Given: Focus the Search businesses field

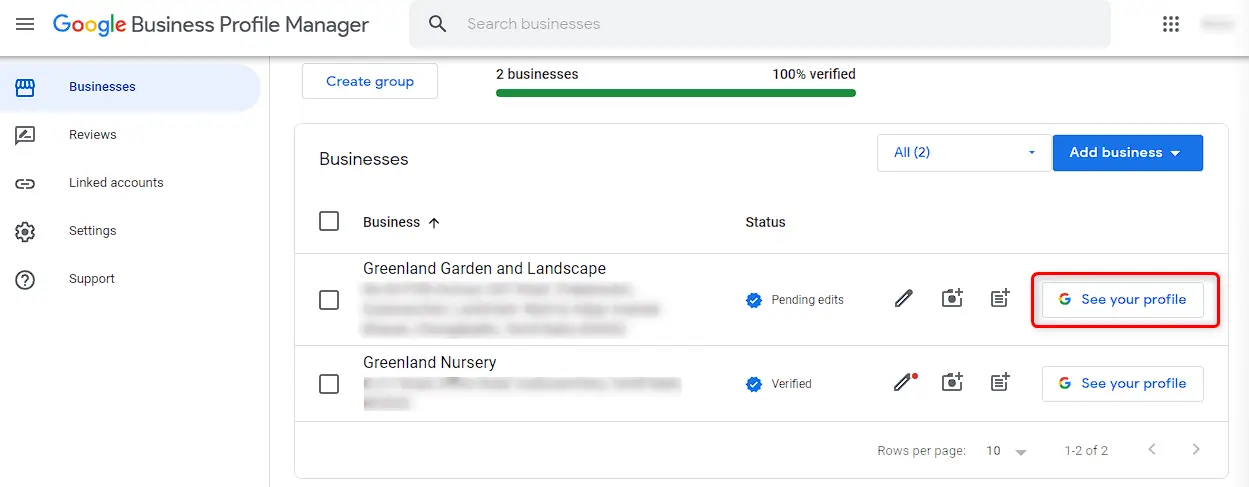Looking at the screenshot, I should (x=760, y=24).
